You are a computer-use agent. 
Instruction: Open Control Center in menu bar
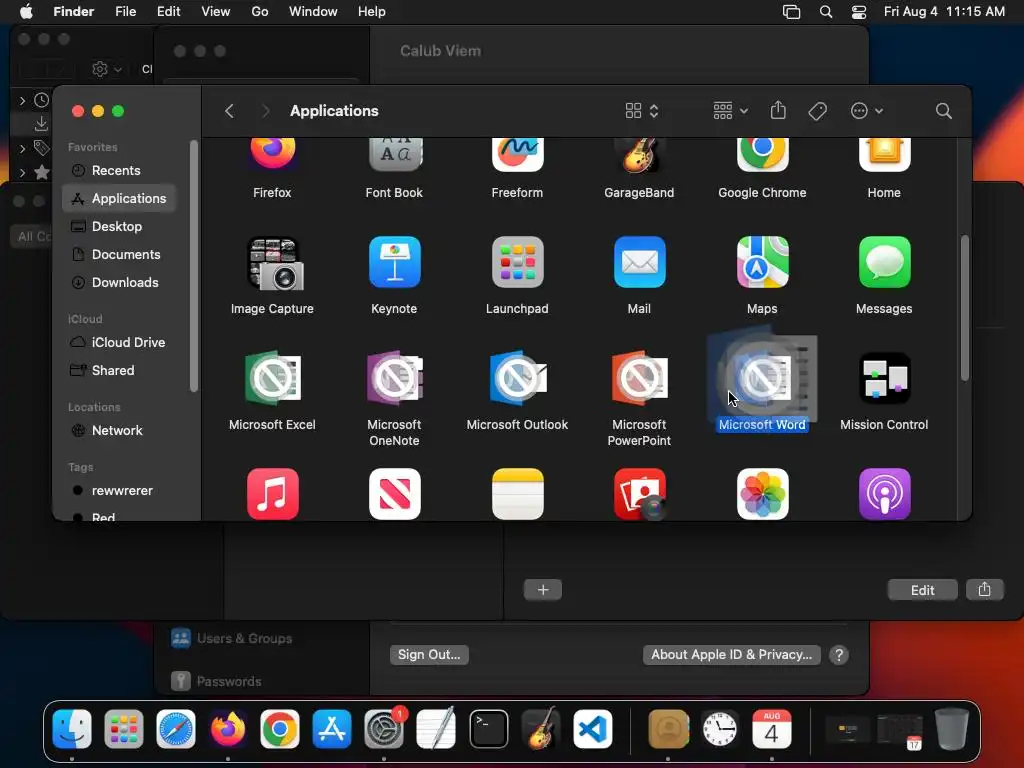(859, 11)
